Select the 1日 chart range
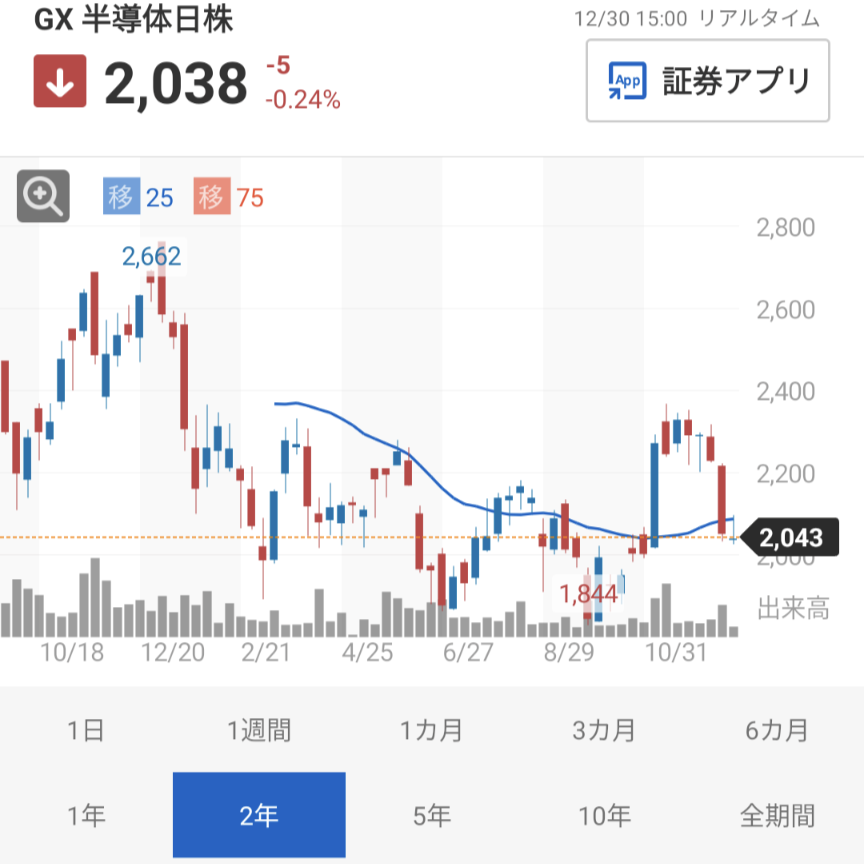The height and width of the screenshot is (864, 864). [x=86, y=730]
